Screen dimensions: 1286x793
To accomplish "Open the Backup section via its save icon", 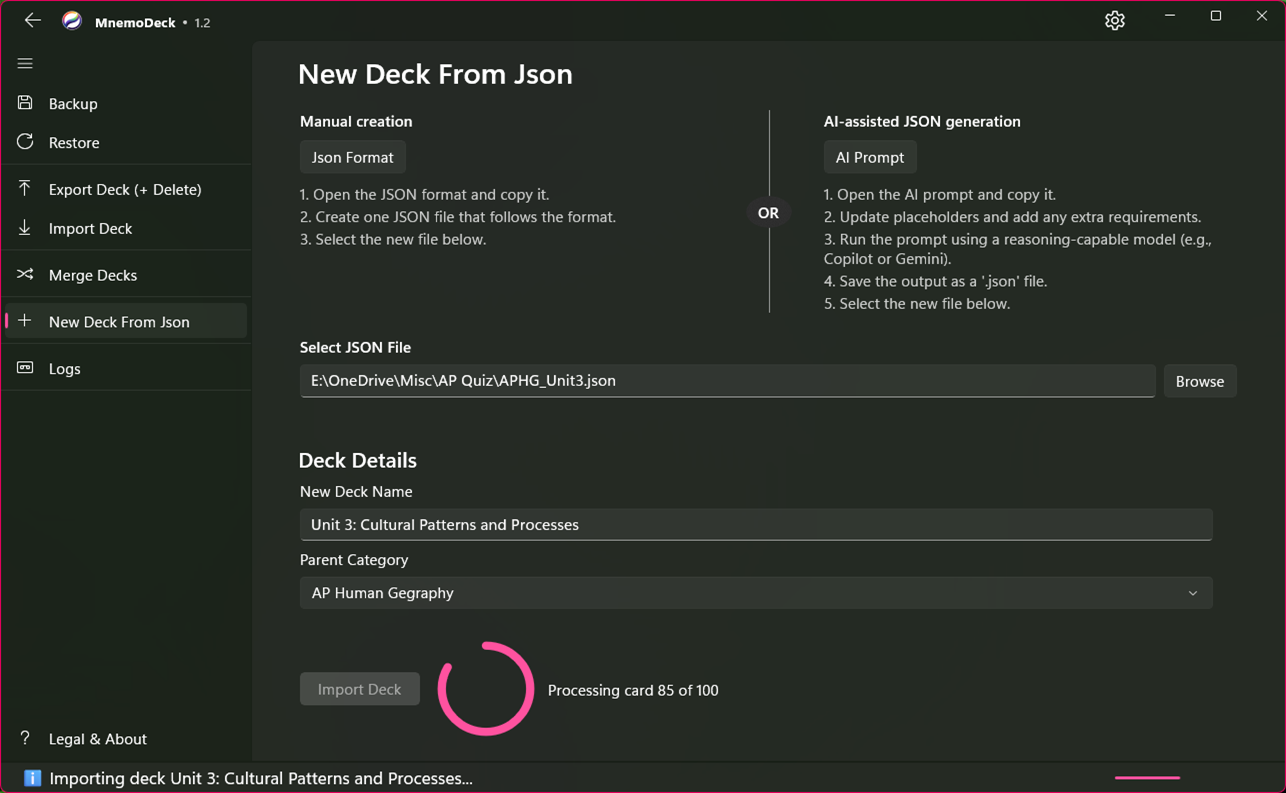I will pyautogui.click(x=25, y=103).
